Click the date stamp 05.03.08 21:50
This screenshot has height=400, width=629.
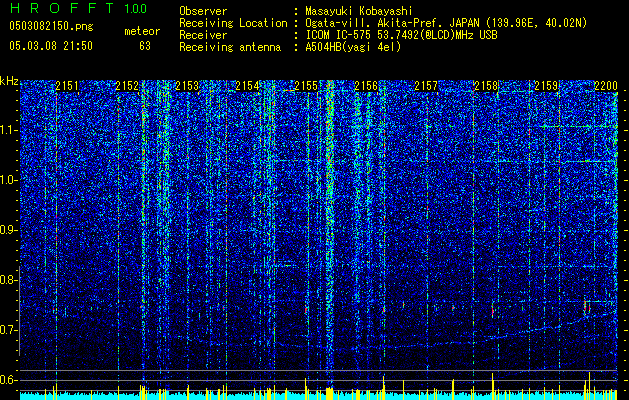pos(51,46)
